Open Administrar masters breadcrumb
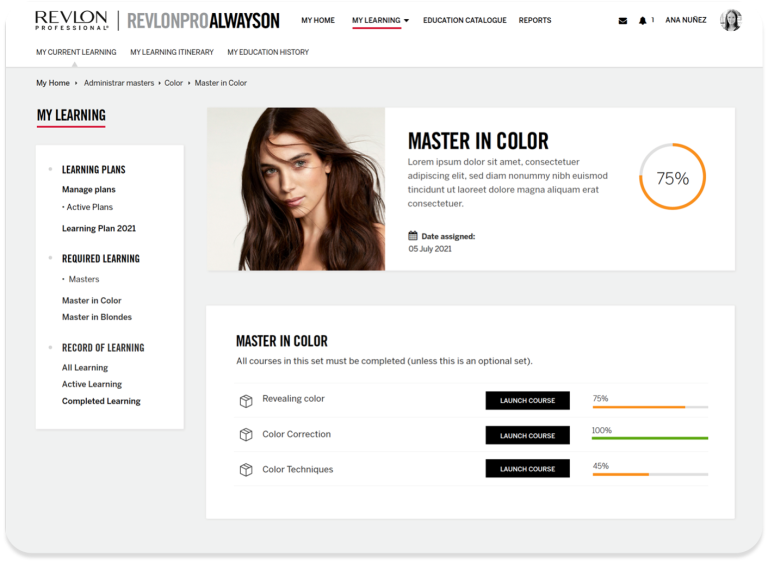The image size is (768, 563). click(119, 83)
